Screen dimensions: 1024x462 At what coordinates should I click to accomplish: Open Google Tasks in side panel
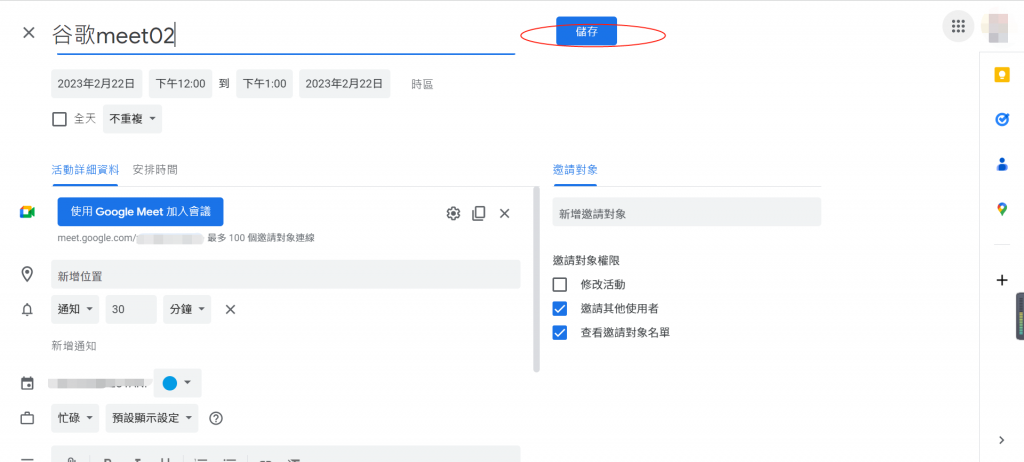(x=1002, y=120)
